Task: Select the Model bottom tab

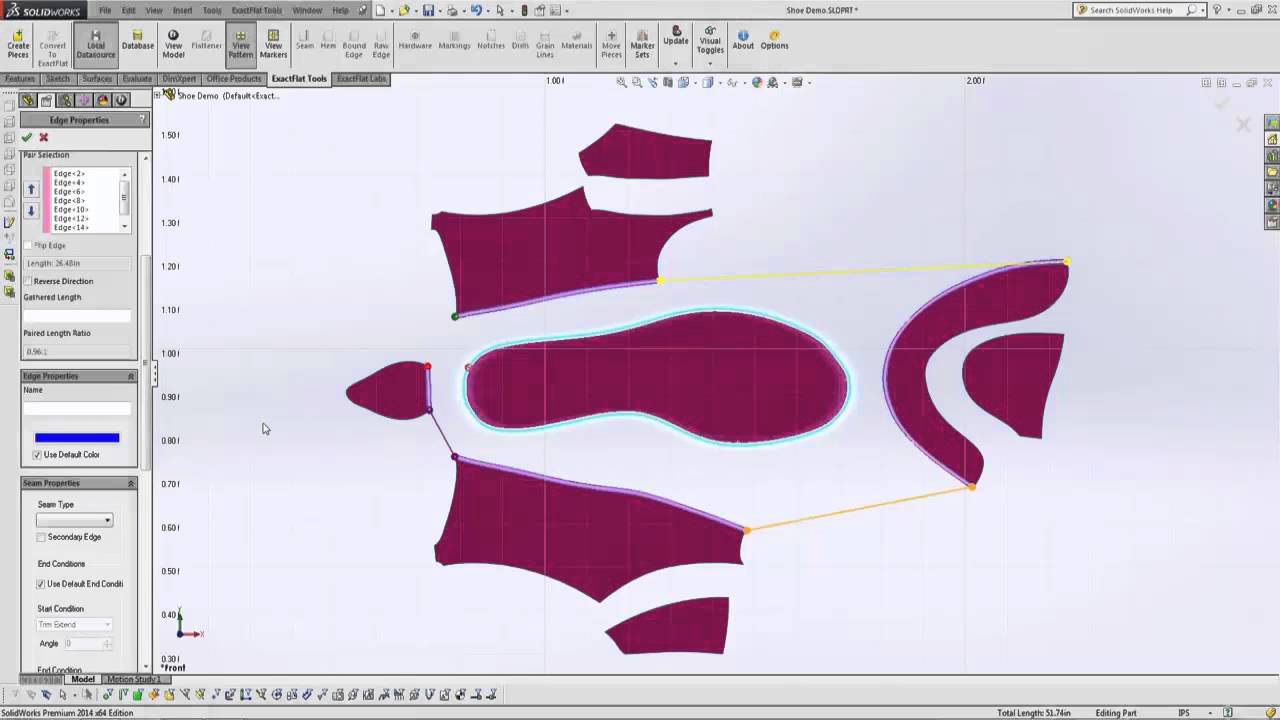Action: click(x=83, y=680)
